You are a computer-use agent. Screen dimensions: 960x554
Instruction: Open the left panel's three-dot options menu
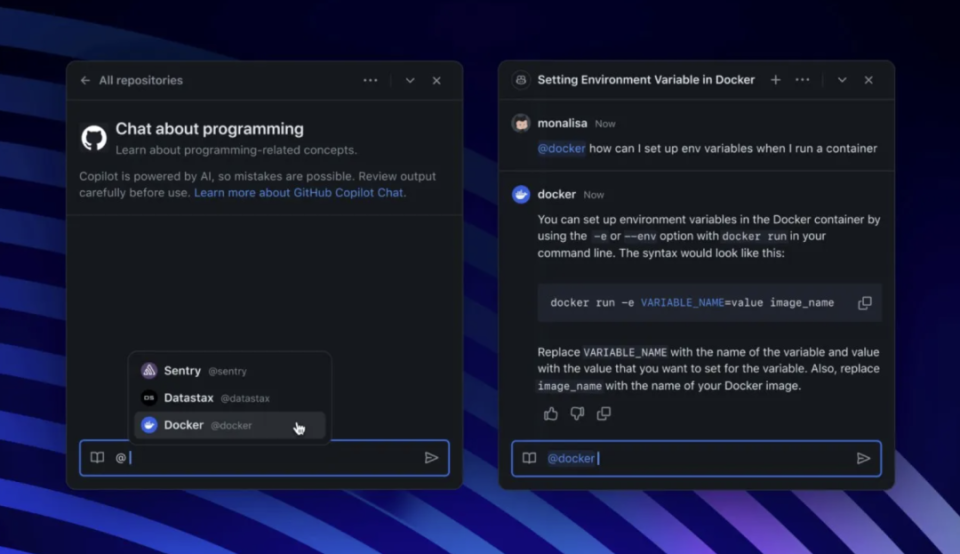point(370,80)
